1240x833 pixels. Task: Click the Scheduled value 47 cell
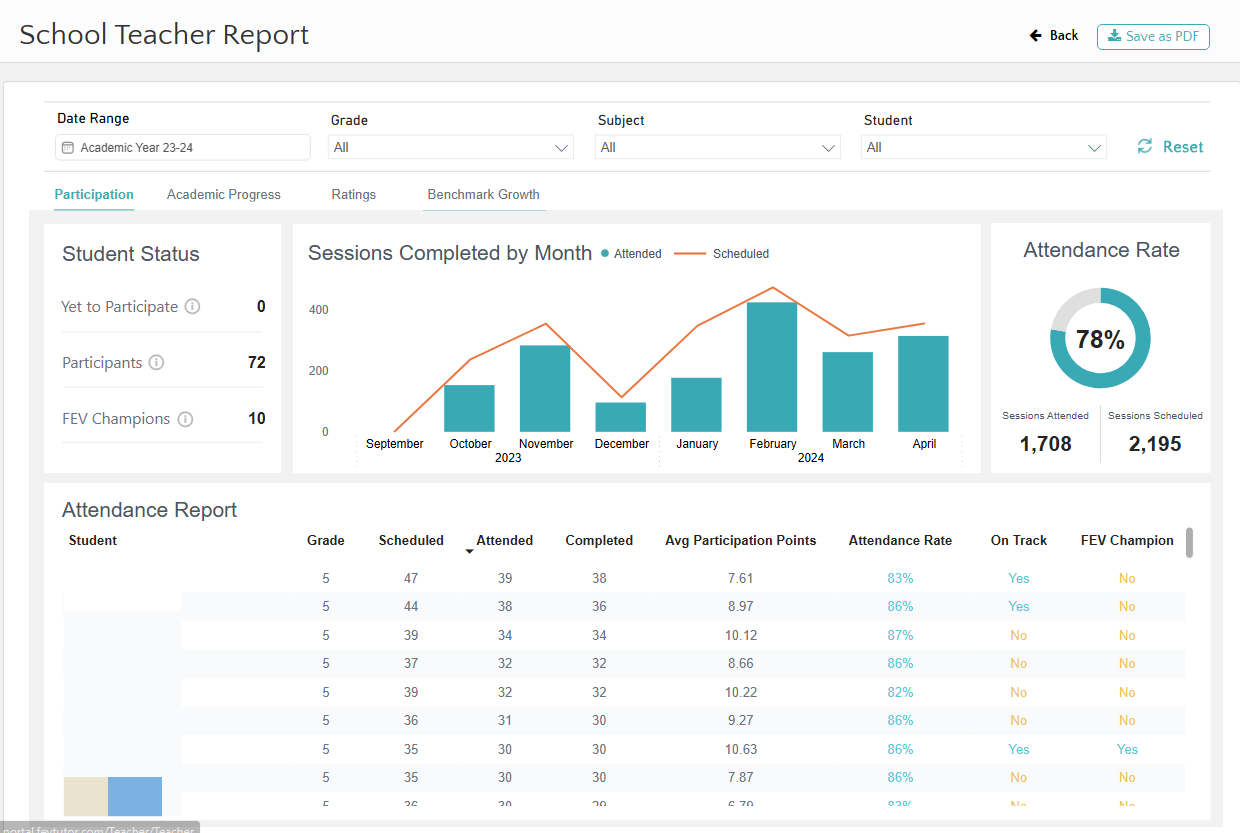coord(411,578)
